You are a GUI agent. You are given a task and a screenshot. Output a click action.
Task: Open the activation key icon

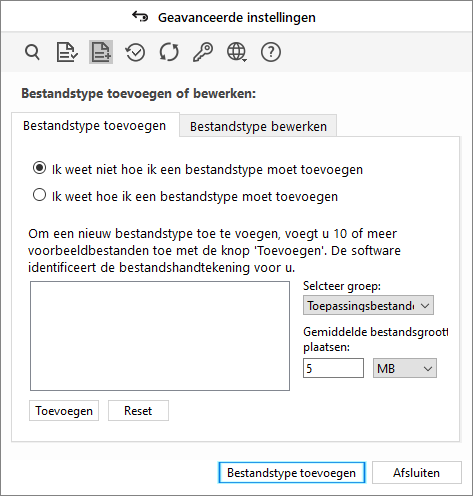coord(203,52)
